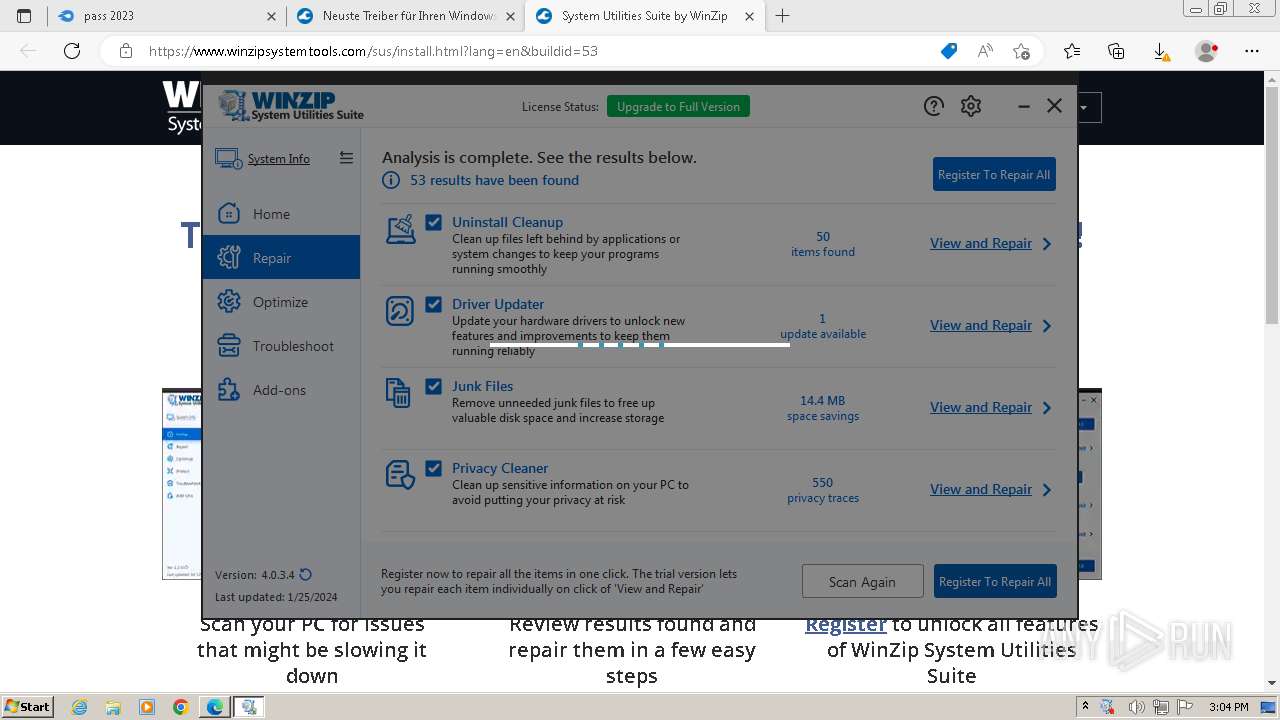This screenshot has width=1280, height=720.
Task: Open the Troubleshoot section
Action: tap(281, 346)
